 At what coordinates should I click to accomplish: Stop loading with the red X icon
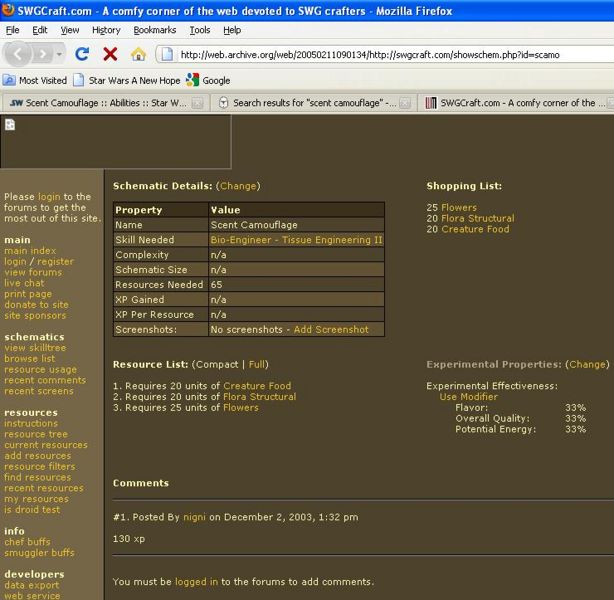(110, 54)
